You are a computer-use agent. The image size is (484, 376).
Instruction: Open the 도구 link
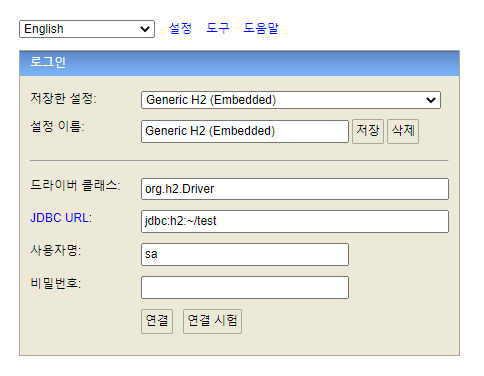[x=218, y=28]
